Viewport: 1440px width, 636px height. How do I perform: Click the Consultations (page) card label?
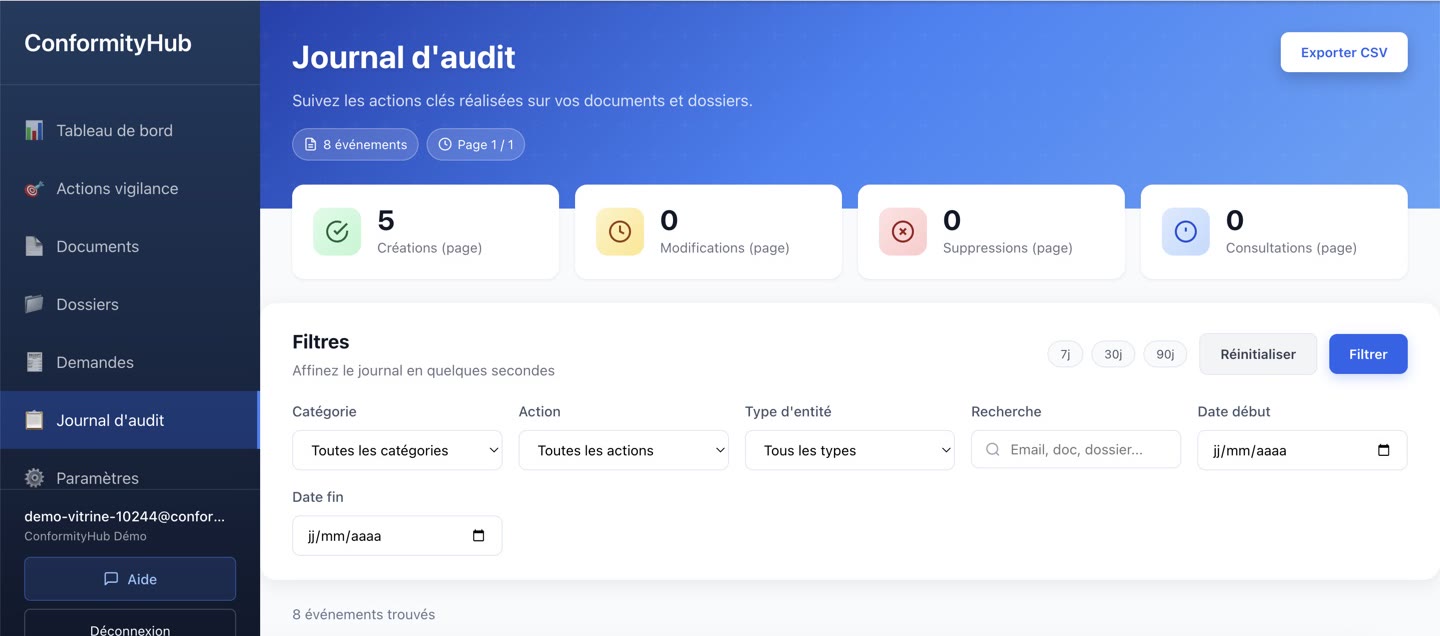tap(1291, 248)
